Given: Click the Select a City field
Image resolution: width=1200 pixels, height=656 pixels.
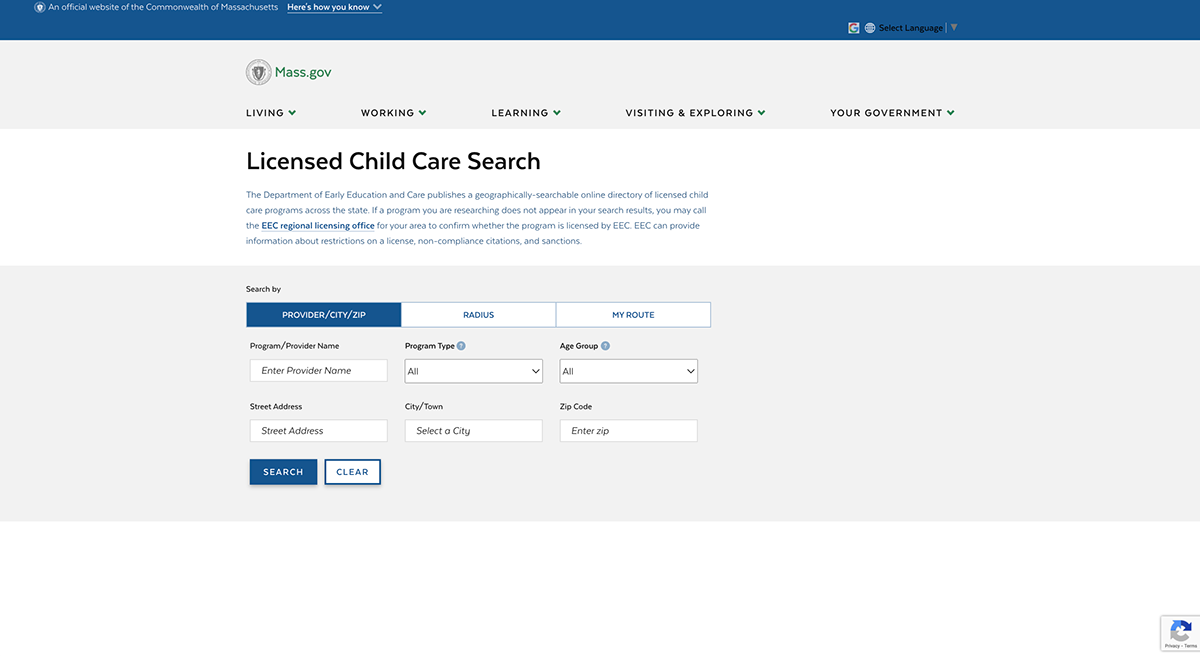Looking at the screenshot, I should click(x=474, y=431).
